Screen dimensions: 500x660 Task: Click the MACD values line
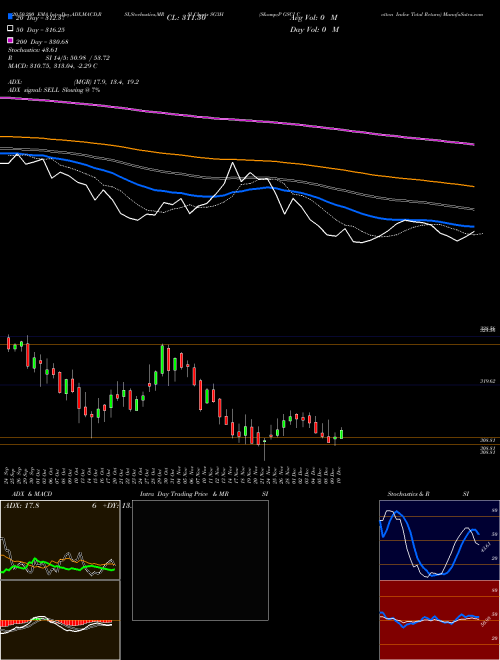click(x=53, y=66)
